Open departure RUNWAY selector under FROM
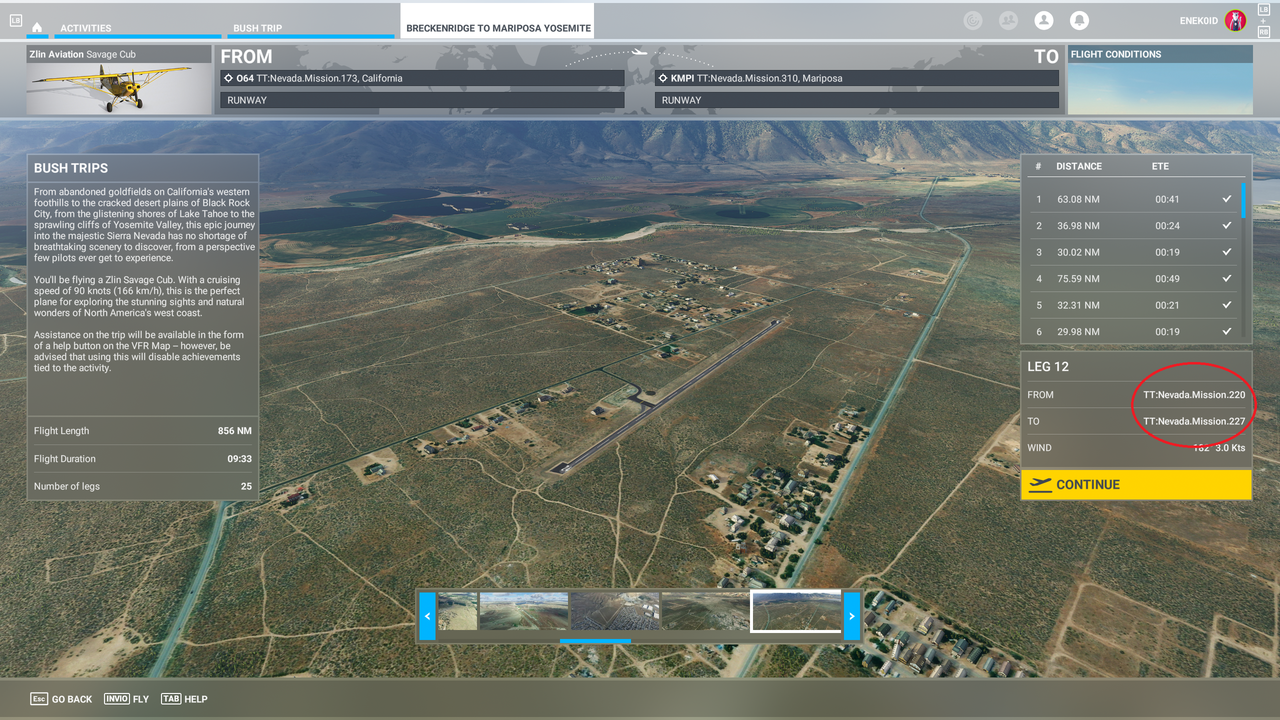The width and height of the screenshot is (1280, 720). (421, 100)
